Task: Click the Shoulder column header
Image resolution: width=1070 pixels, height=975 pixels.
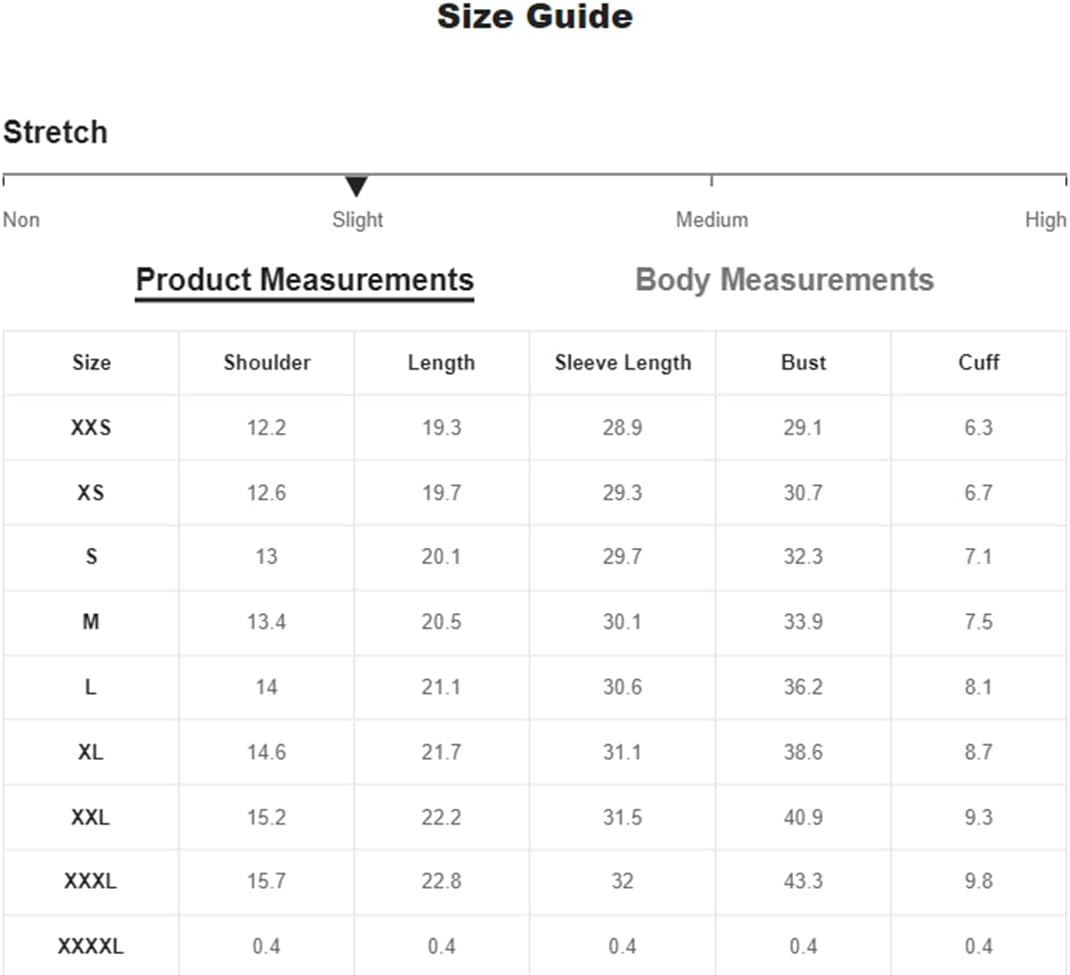Action: click(267, 362)
